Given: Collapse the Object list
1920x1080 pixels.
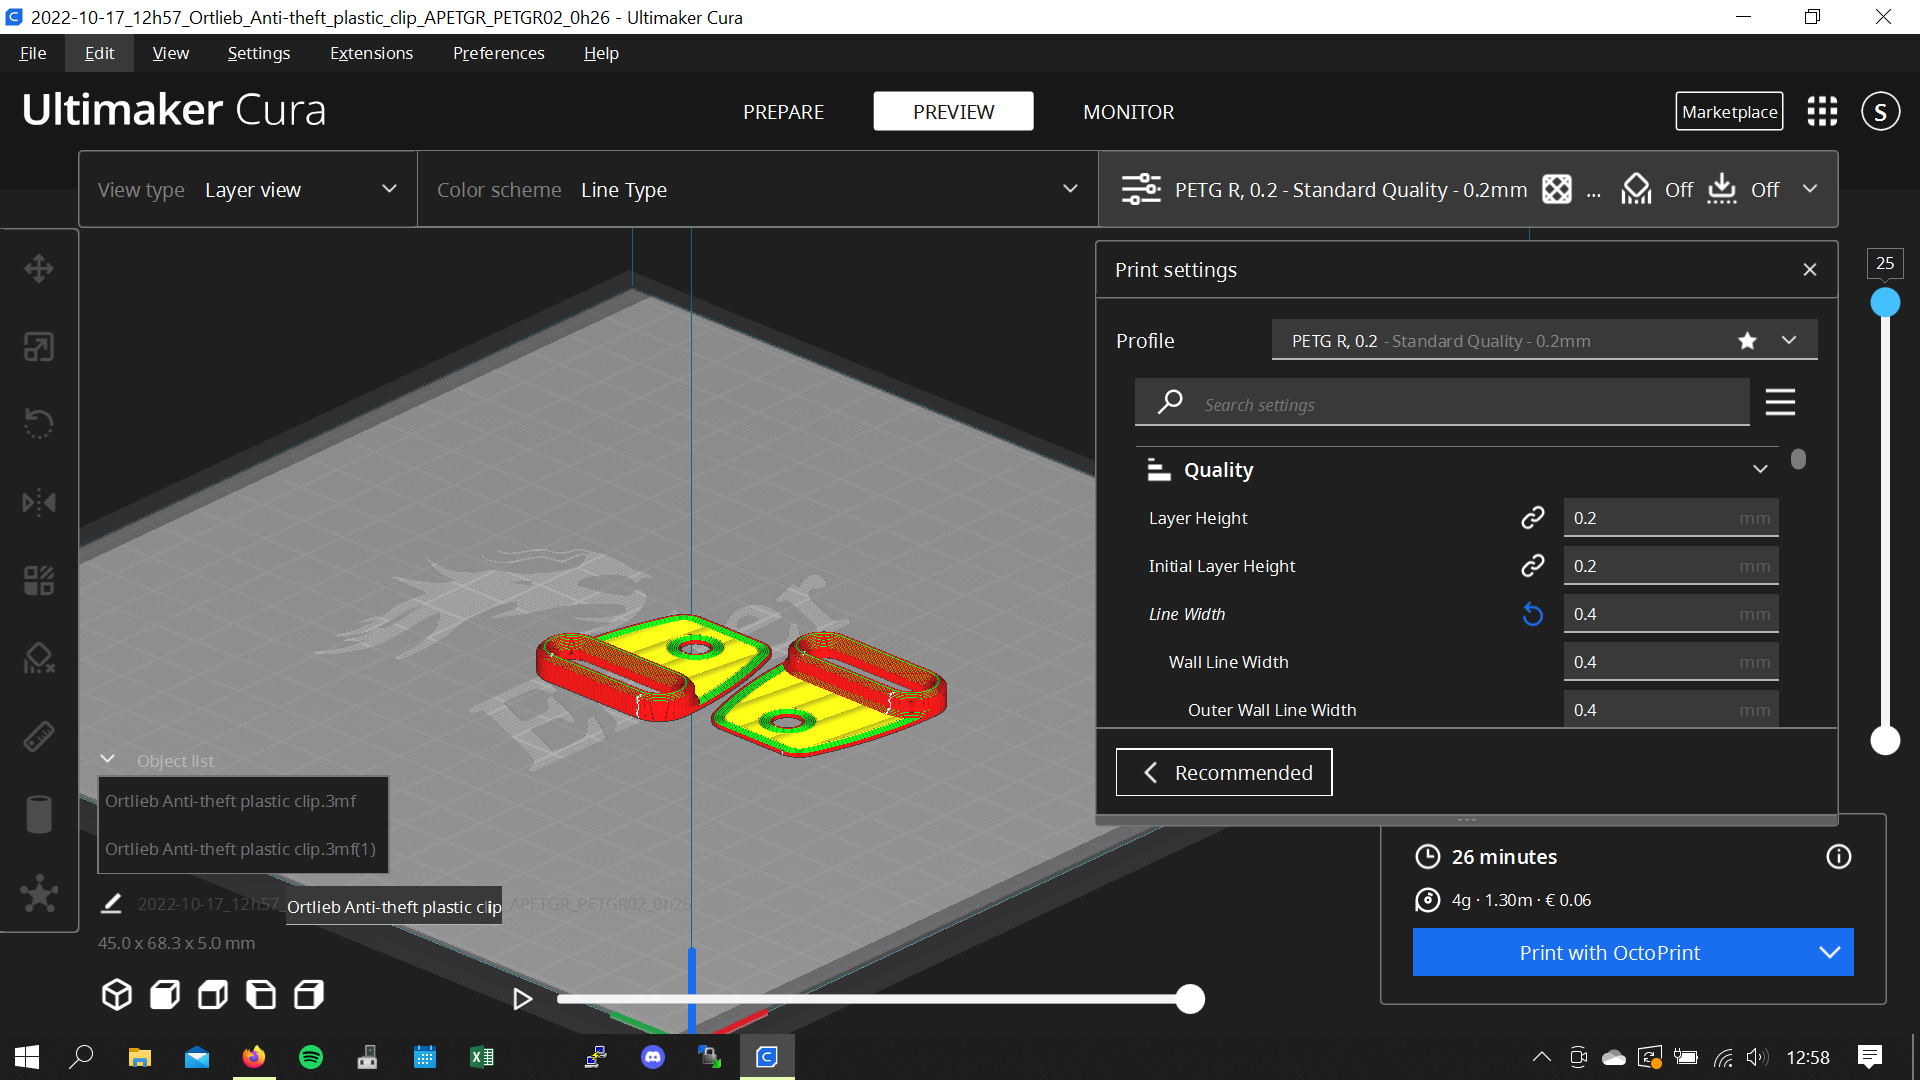Looking at the screenshot, I should click(x=108, y=759).
